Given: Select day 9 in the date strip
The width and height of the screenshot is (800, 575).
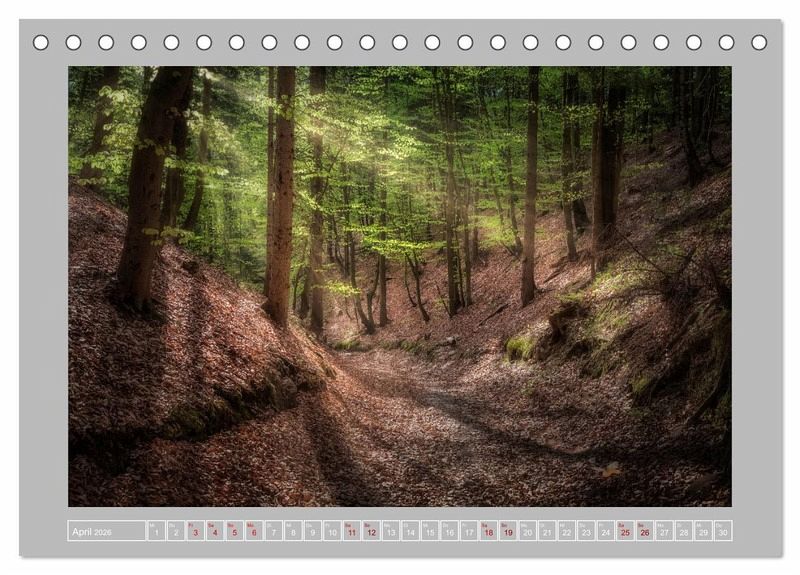Looking at the screenshot, I should point(313,531).
